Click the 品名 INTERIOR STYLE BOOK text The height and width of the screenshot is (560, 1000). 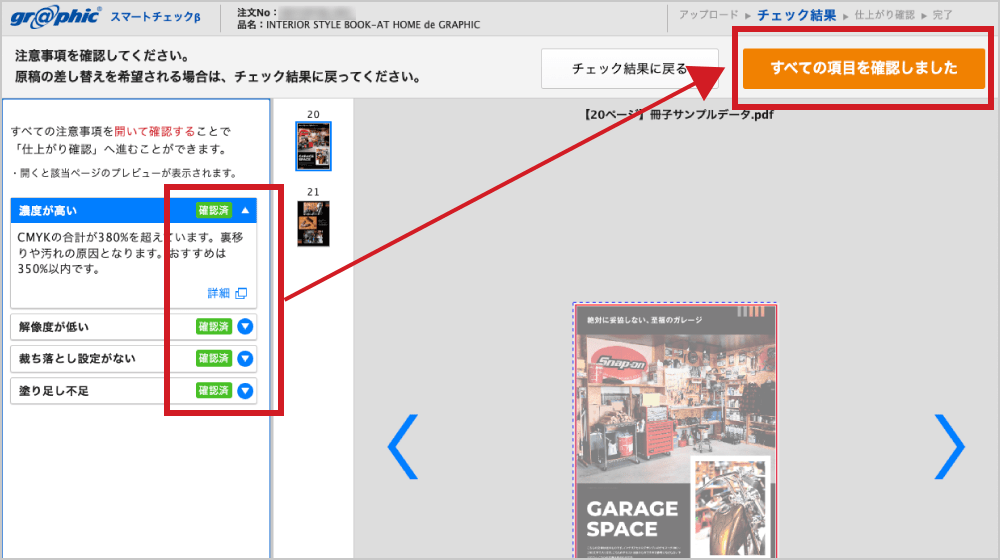358,25
